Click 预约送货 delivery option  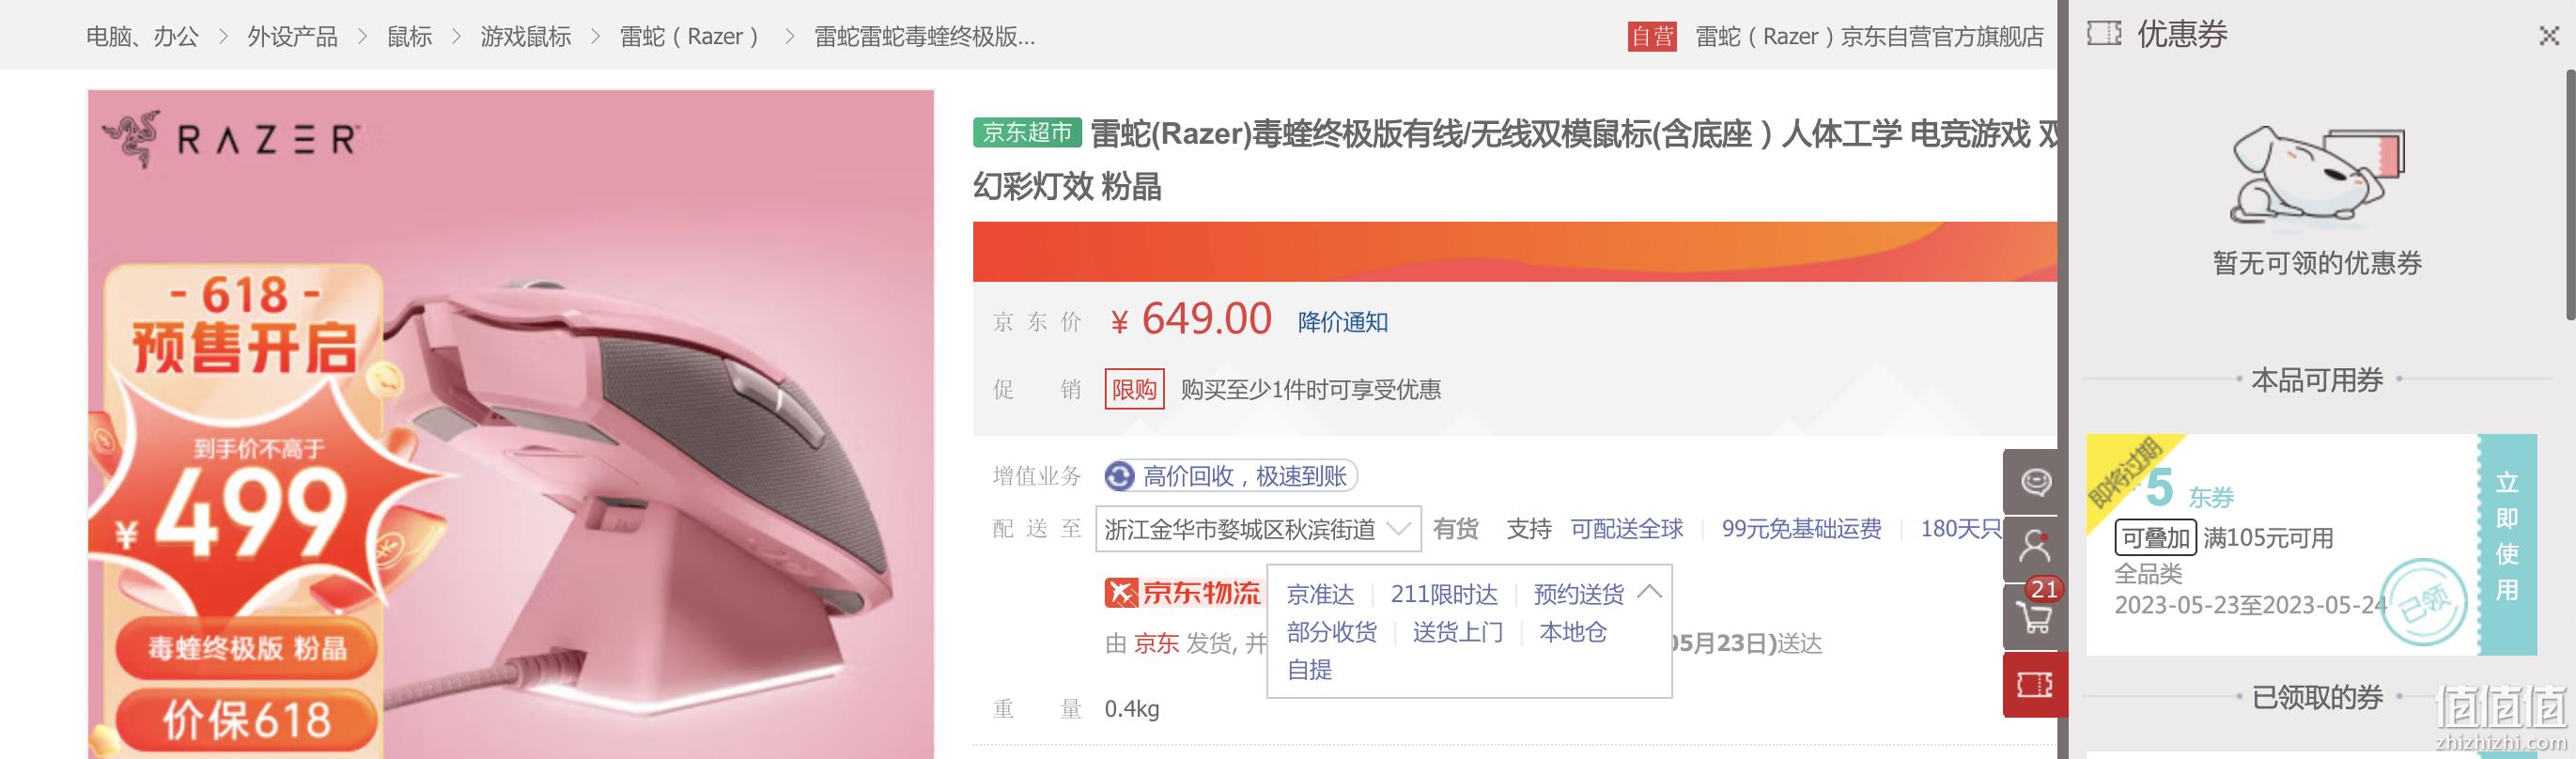1578,595
